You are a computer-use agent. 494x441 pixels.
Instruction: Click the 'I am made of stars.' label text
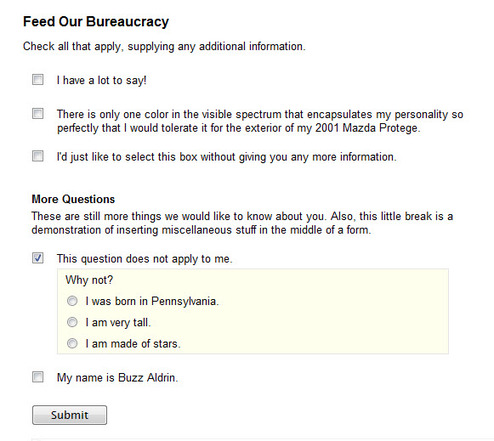click(x=133, y=344)
